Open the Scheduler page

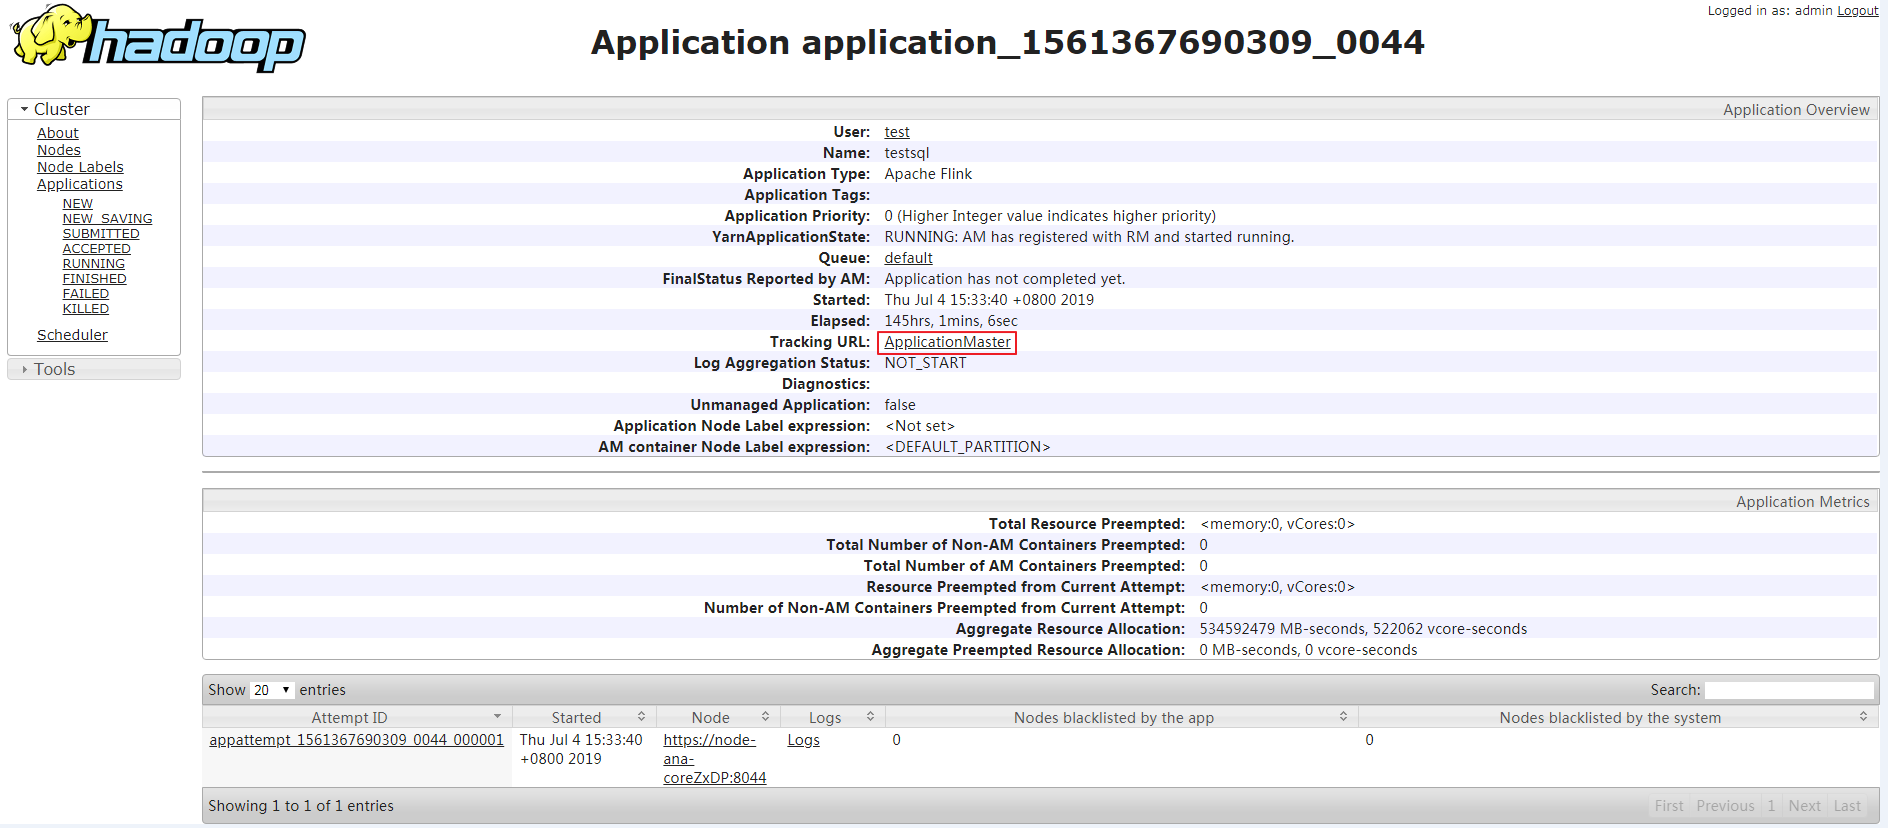(x=72, y=335)
